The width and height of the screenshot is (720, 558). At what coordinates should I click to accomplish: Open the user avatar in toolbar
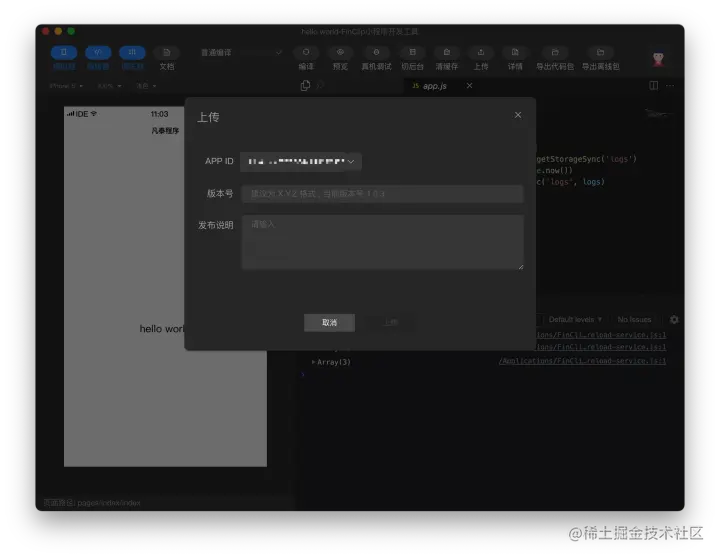(x=658, y=59)
